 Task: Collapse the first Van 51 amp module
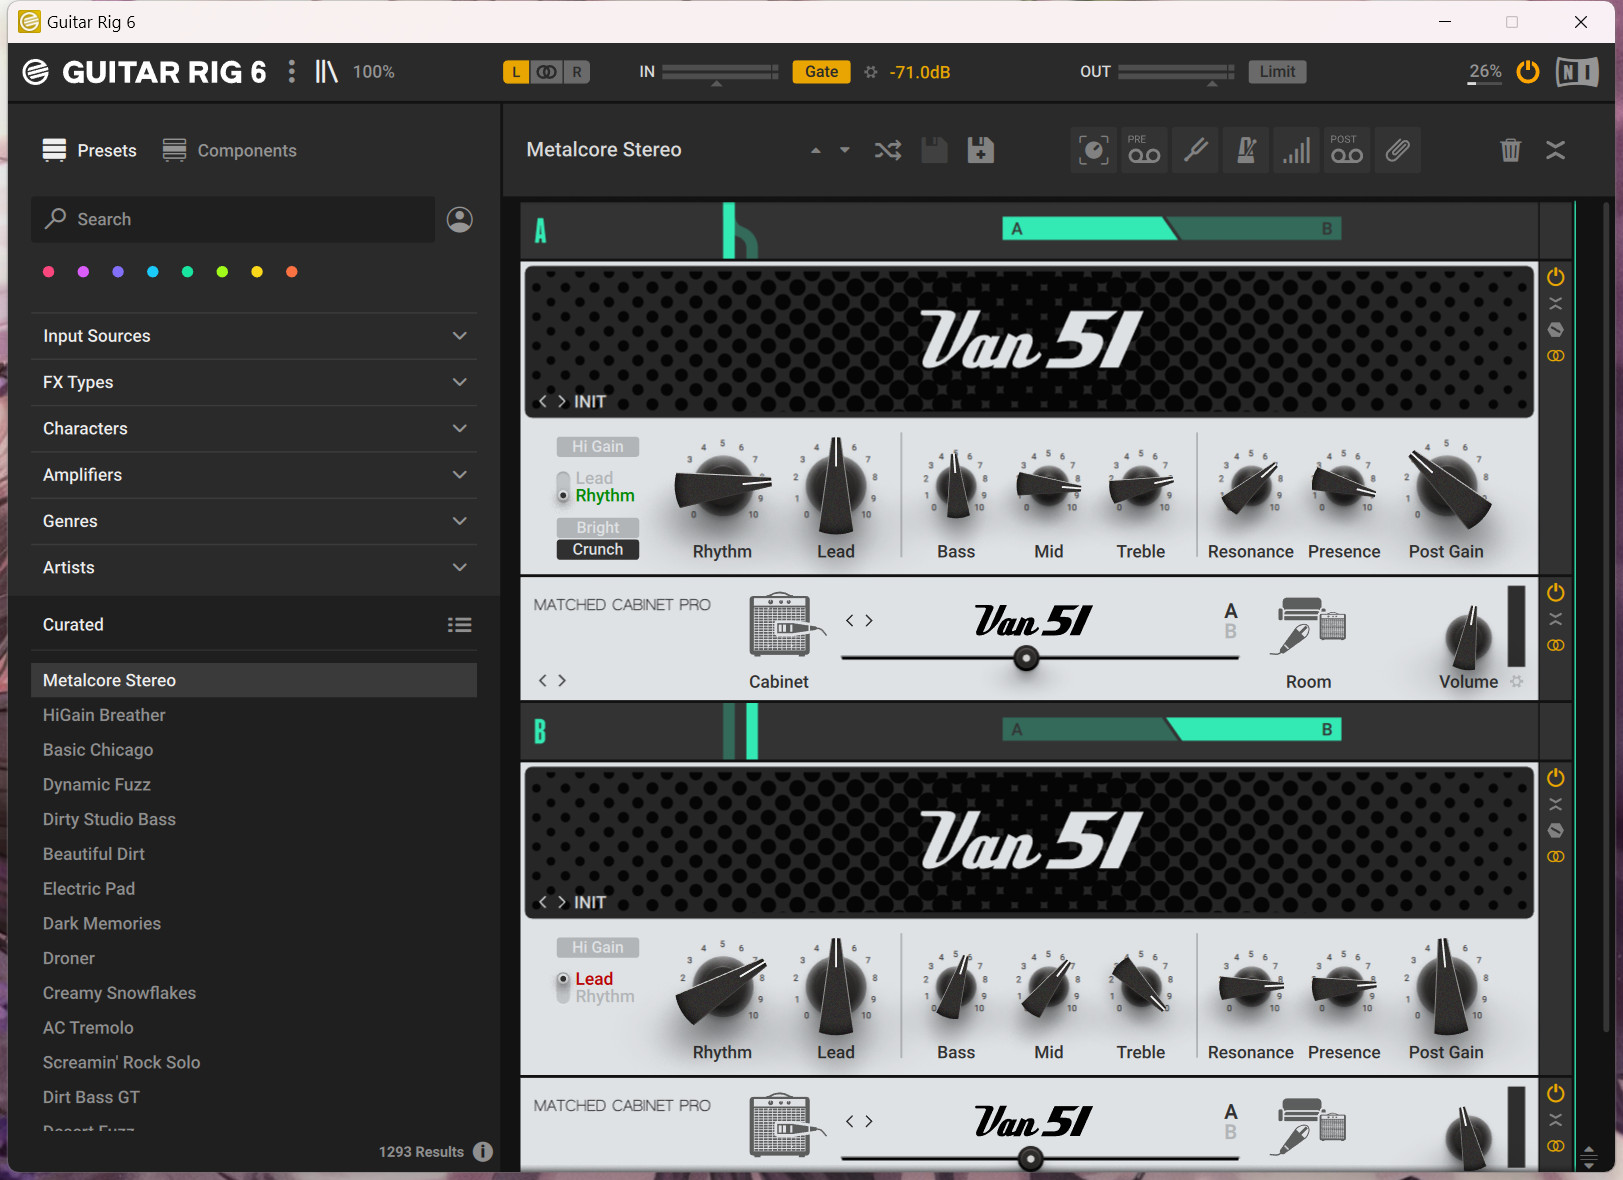point(1555,303)
